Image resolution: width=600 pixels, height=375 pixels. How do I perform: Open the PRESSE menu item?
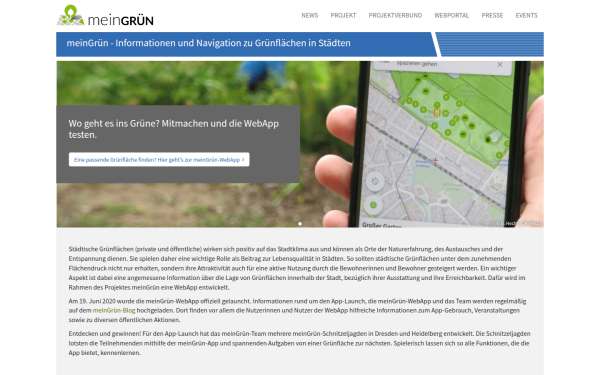click(x=492, y=15)
